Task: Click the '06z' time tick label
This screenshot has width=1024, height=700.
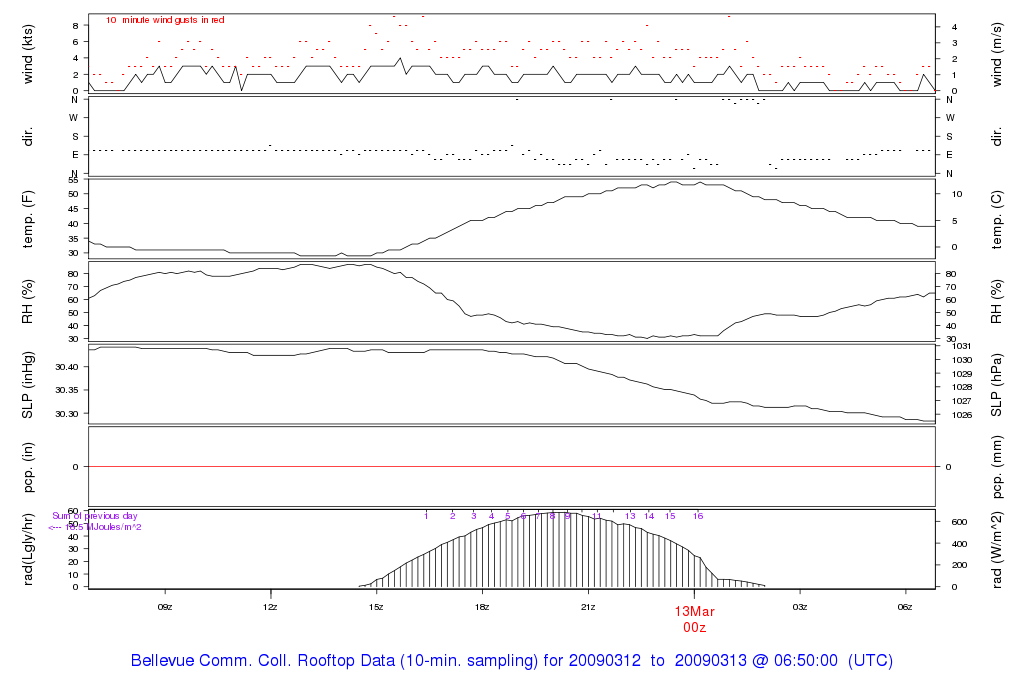Action: pos(905,607)
